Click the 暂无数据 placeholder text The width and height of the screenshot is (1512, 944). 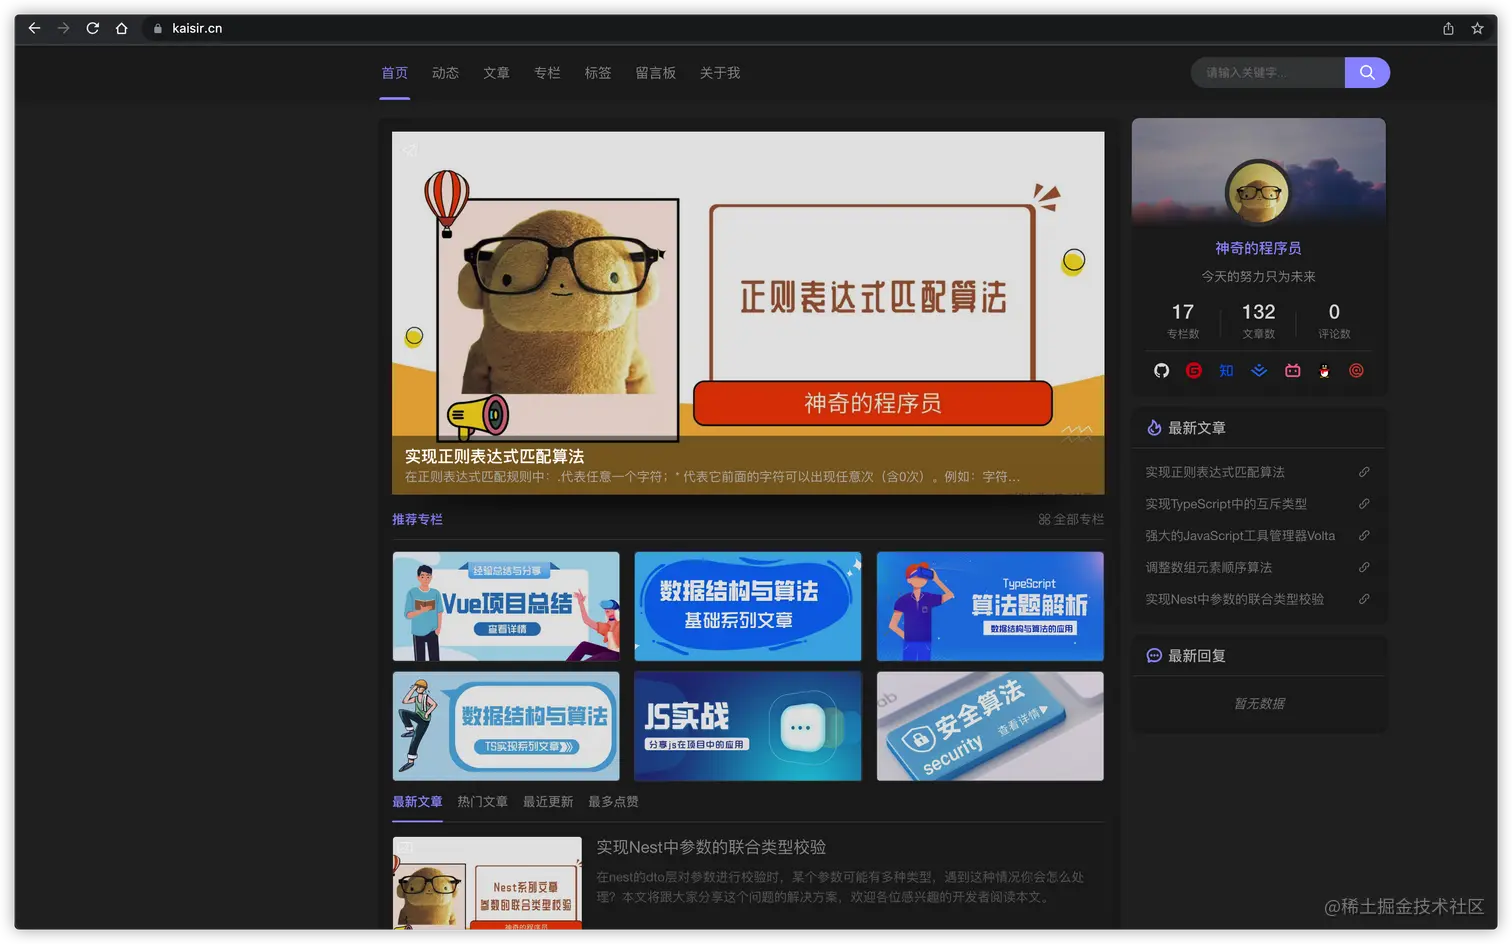1259,704
